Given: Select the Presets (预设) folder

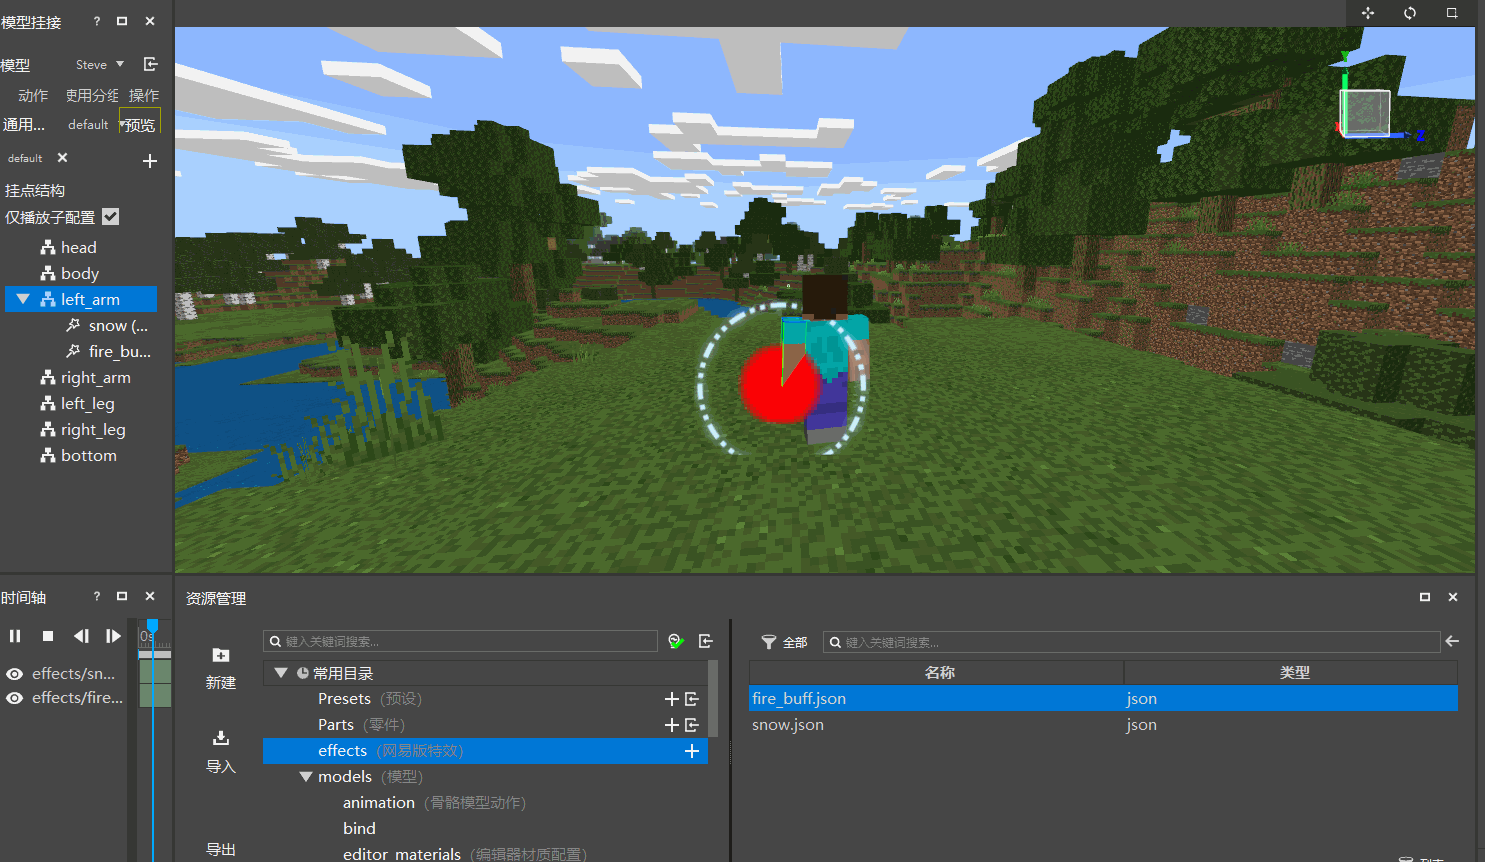Looking at the screenshot, I should [x=370, y=699].
